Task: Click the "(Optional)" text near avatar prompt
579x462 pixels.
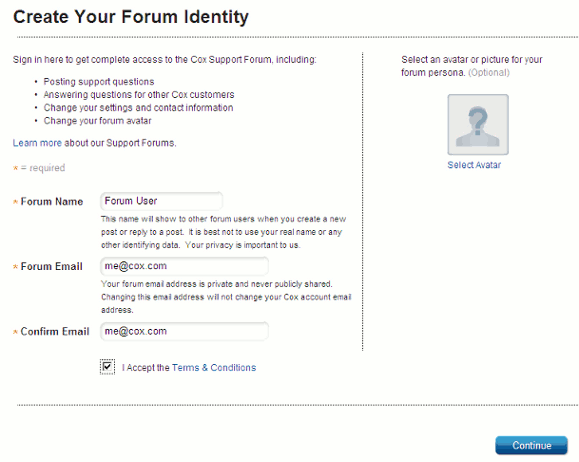Action: pyautogui.click(x=489, y=73)
